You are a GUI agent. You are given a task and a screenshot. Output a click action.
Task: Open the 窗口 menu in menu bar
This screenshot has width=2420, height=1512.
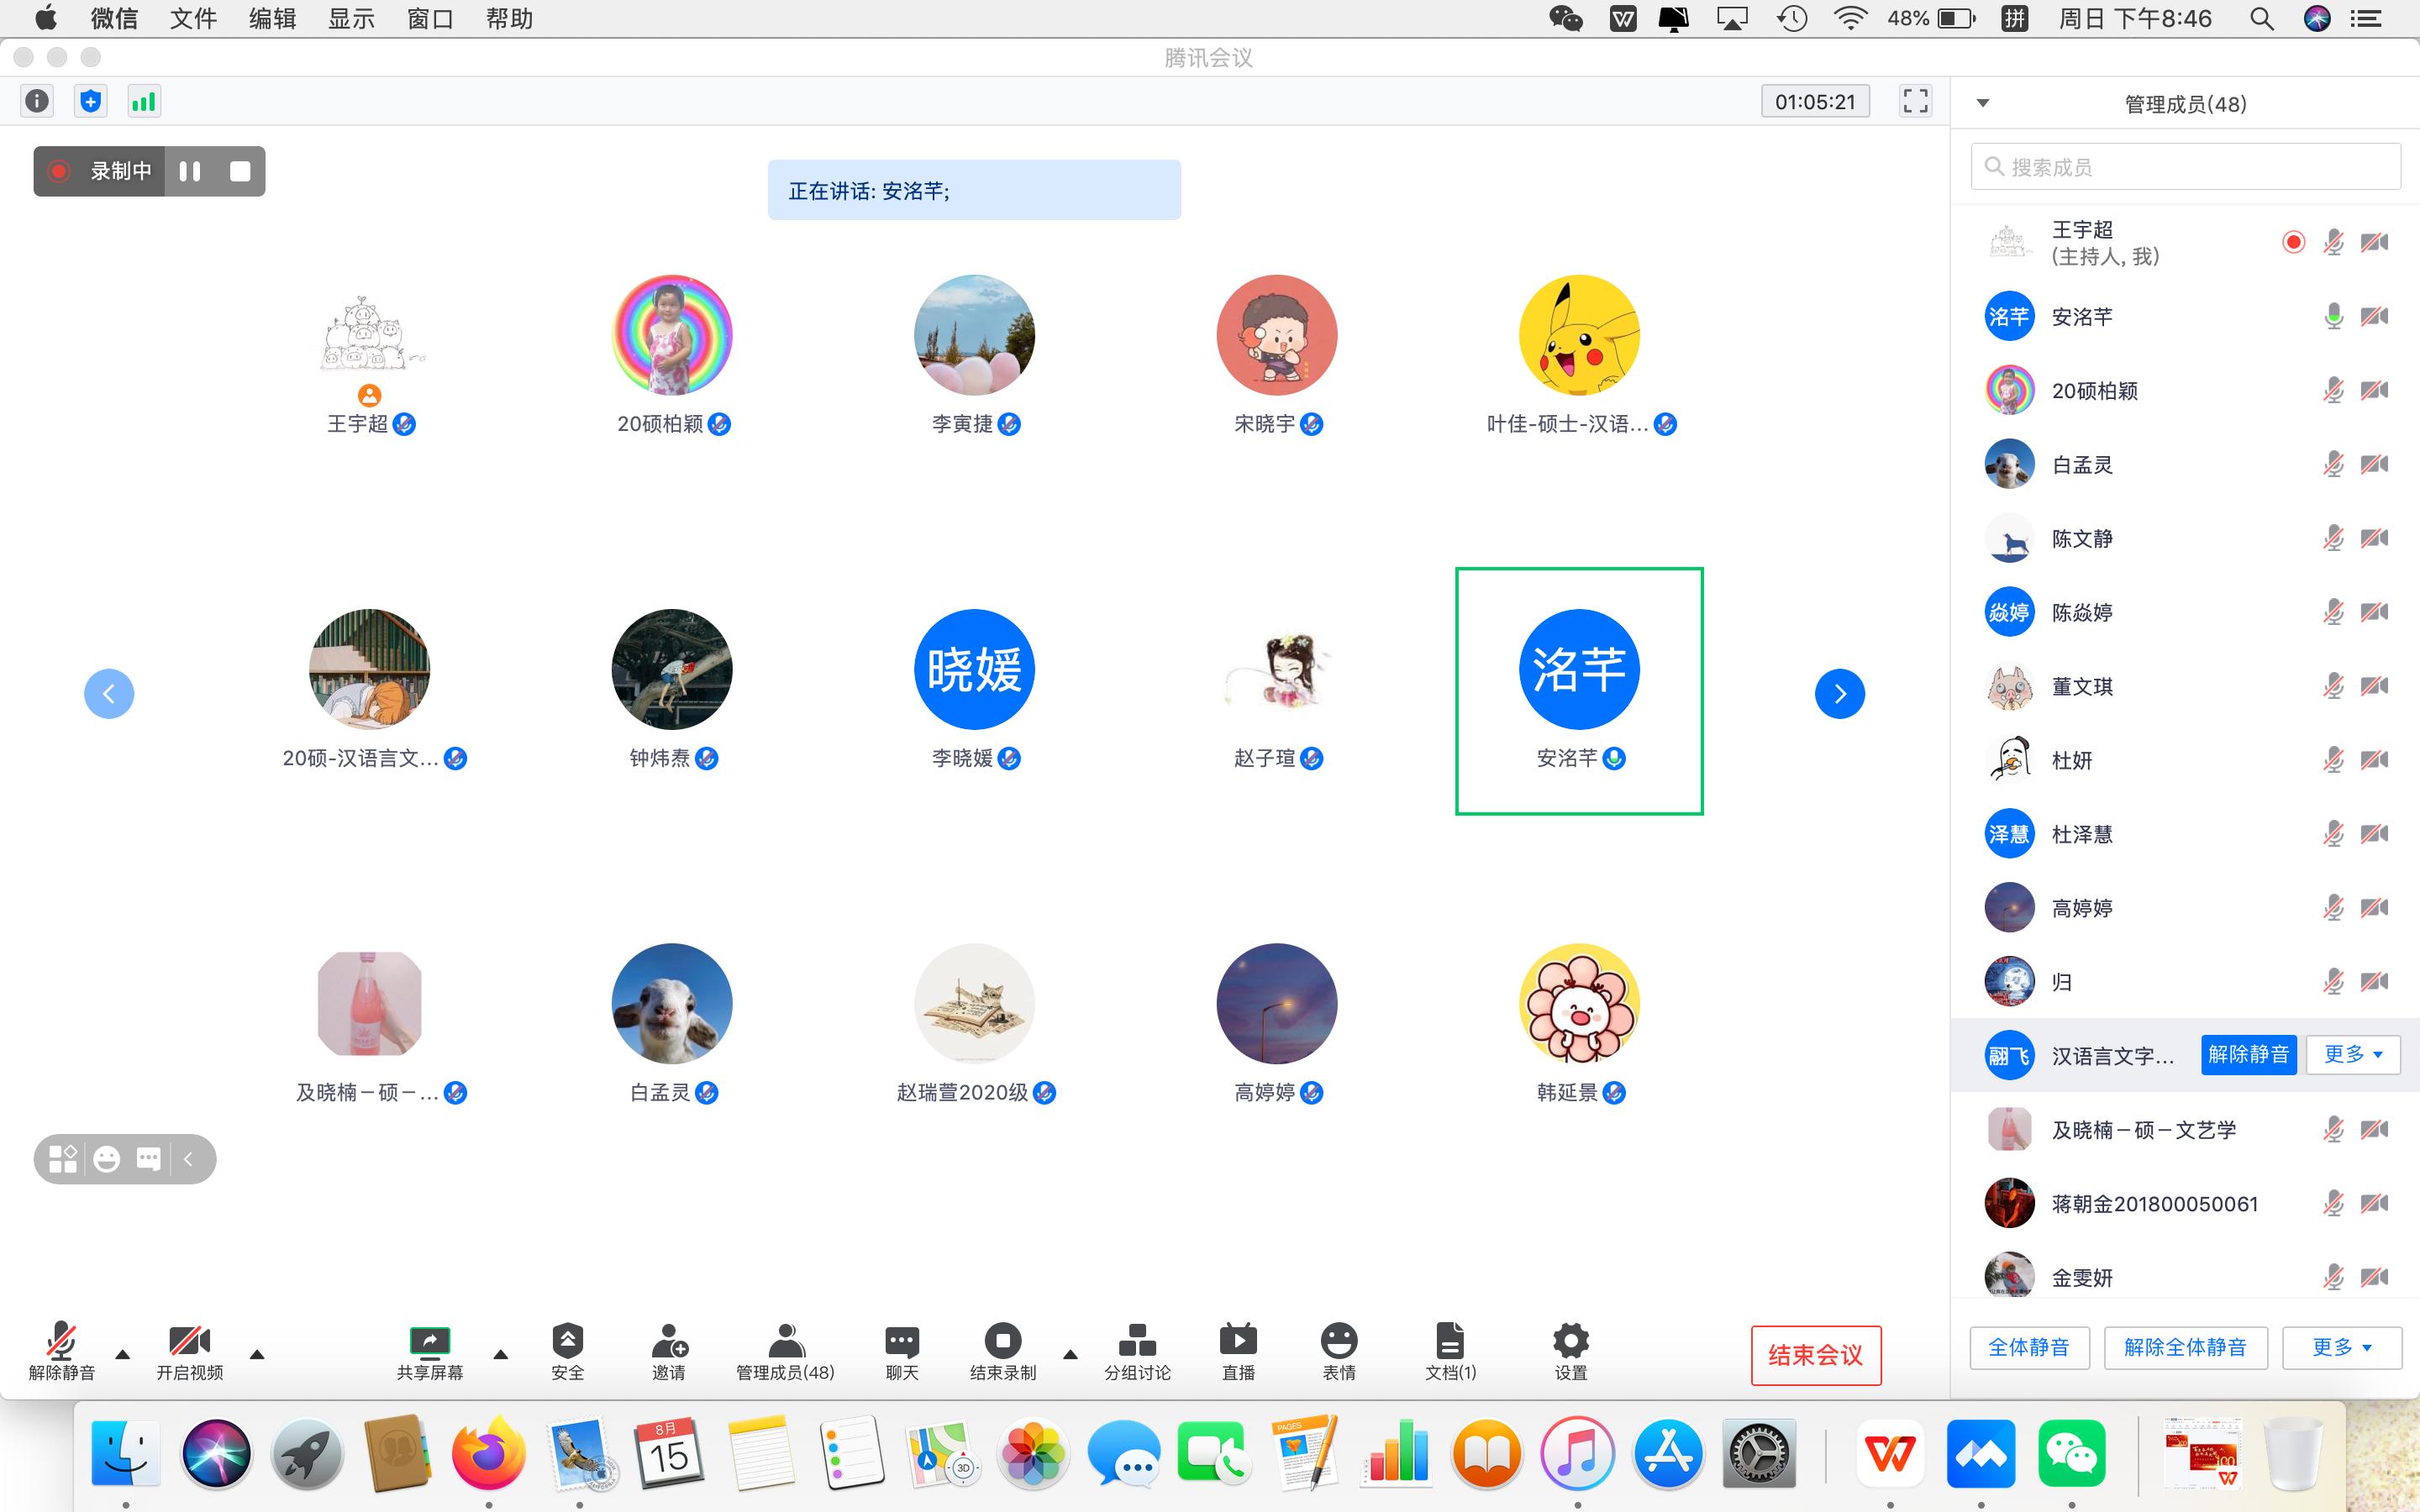430,18
